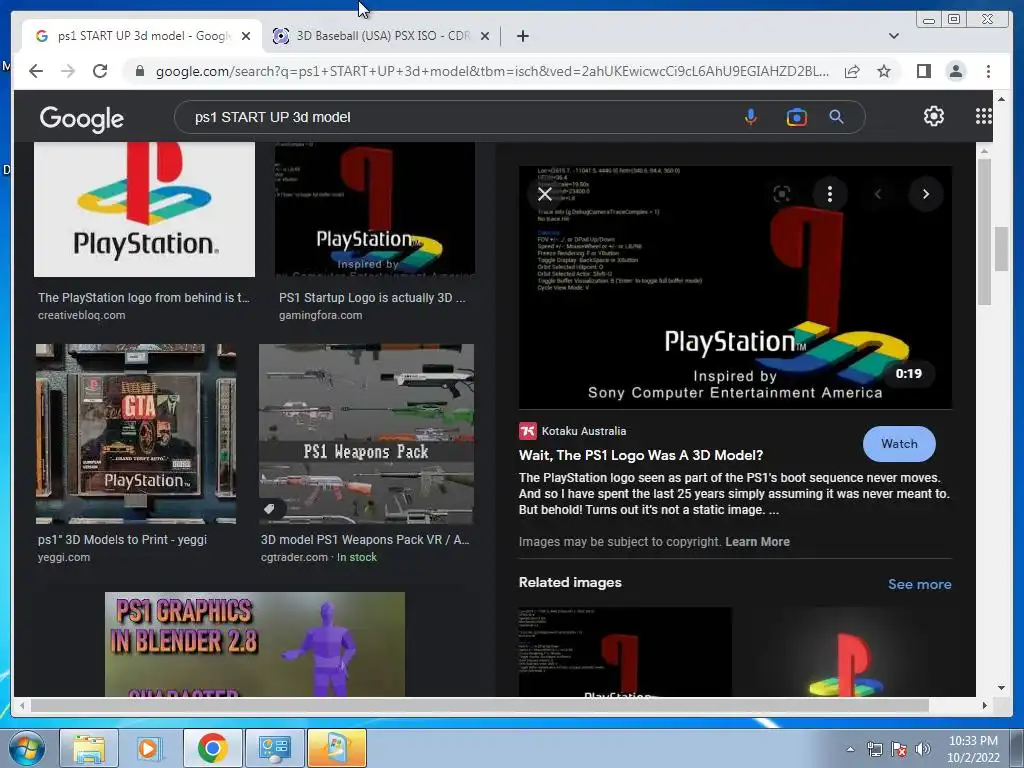Open the large PlayStation preview image
Image resolution: width=1024 pixels, height=768 pixels.
735,287
